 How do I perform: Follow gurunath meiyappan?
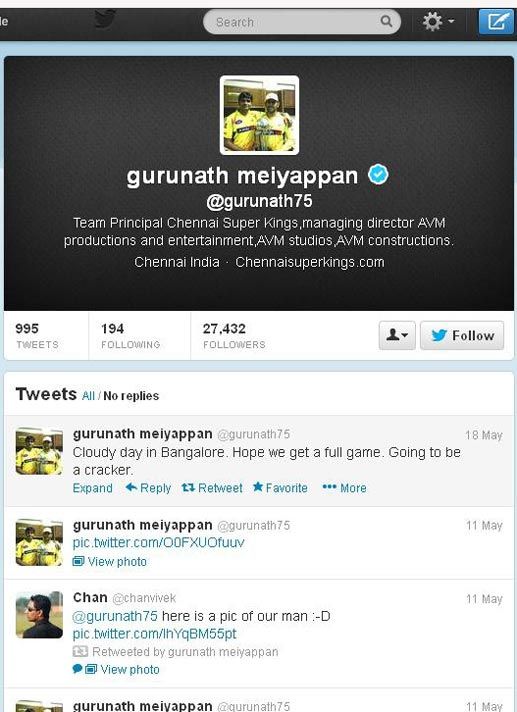(462, 336)
